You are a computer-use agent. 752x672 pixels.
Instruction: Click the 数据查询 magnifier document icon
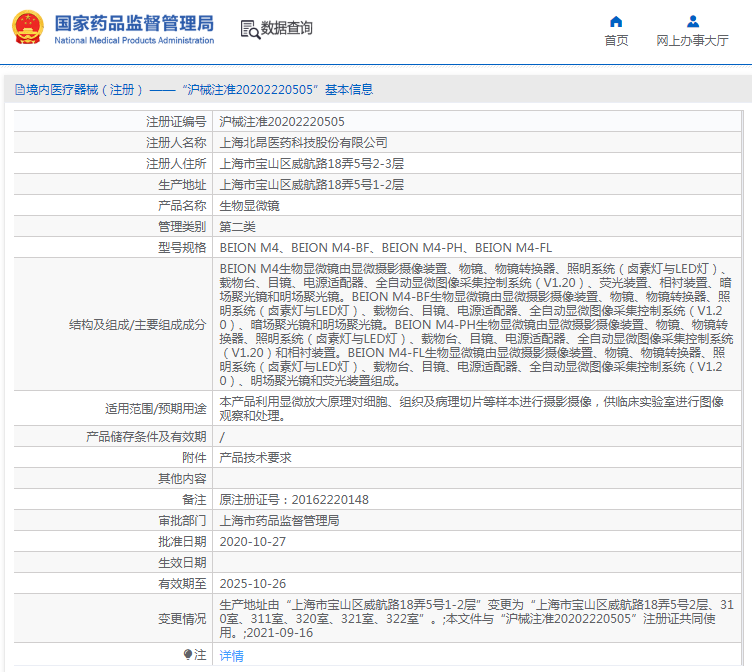click(x=250, y=29)
